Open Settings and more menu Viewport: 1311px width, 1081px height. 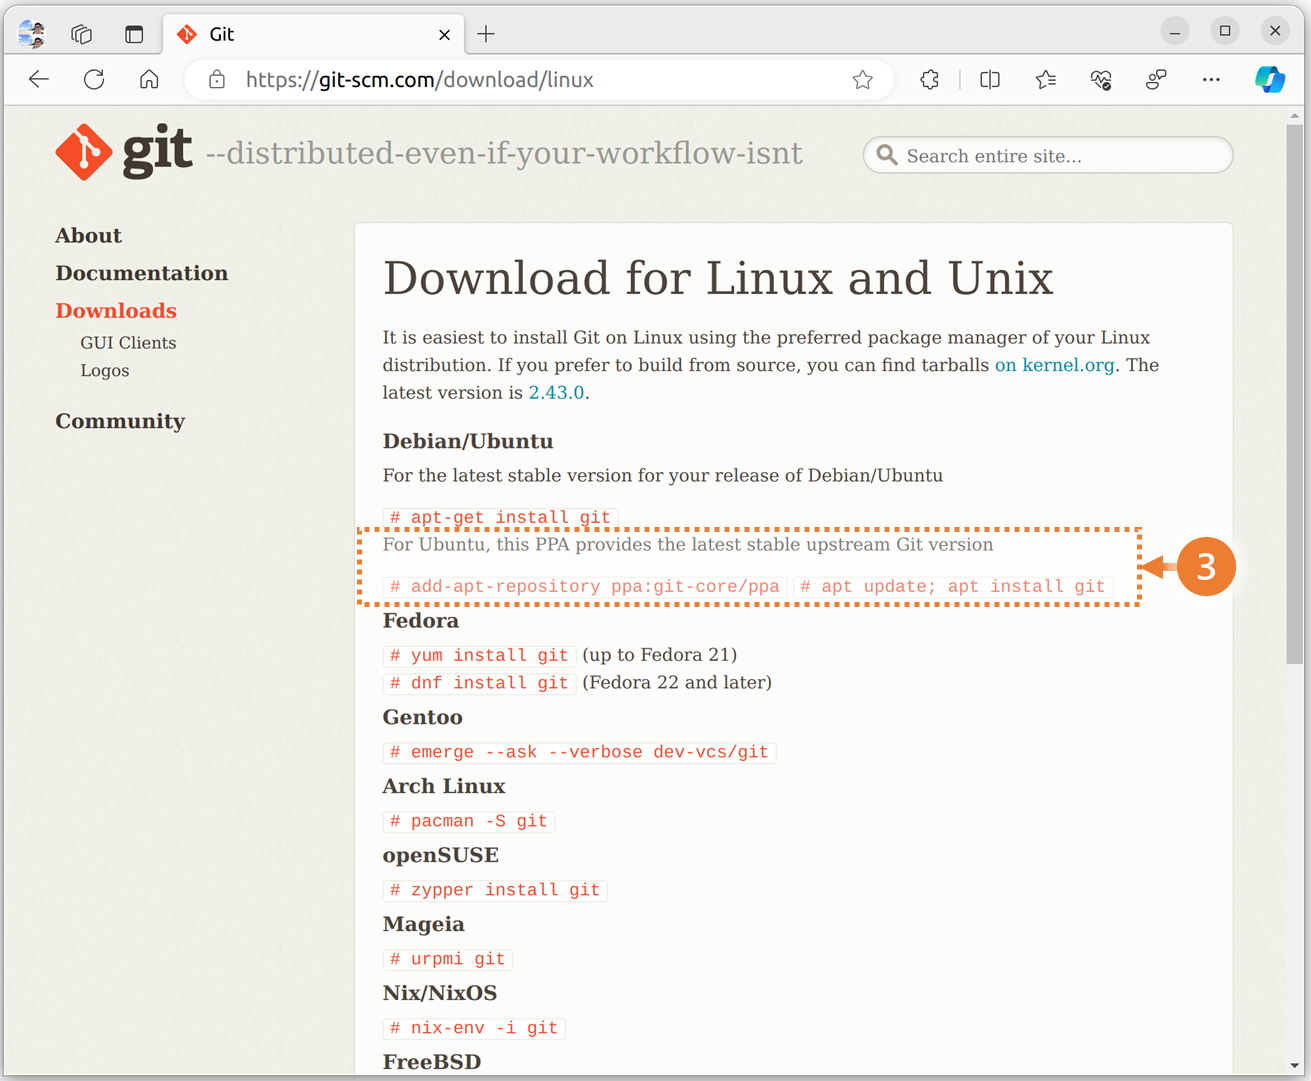pyautogui.click(x=1211, y=80)
